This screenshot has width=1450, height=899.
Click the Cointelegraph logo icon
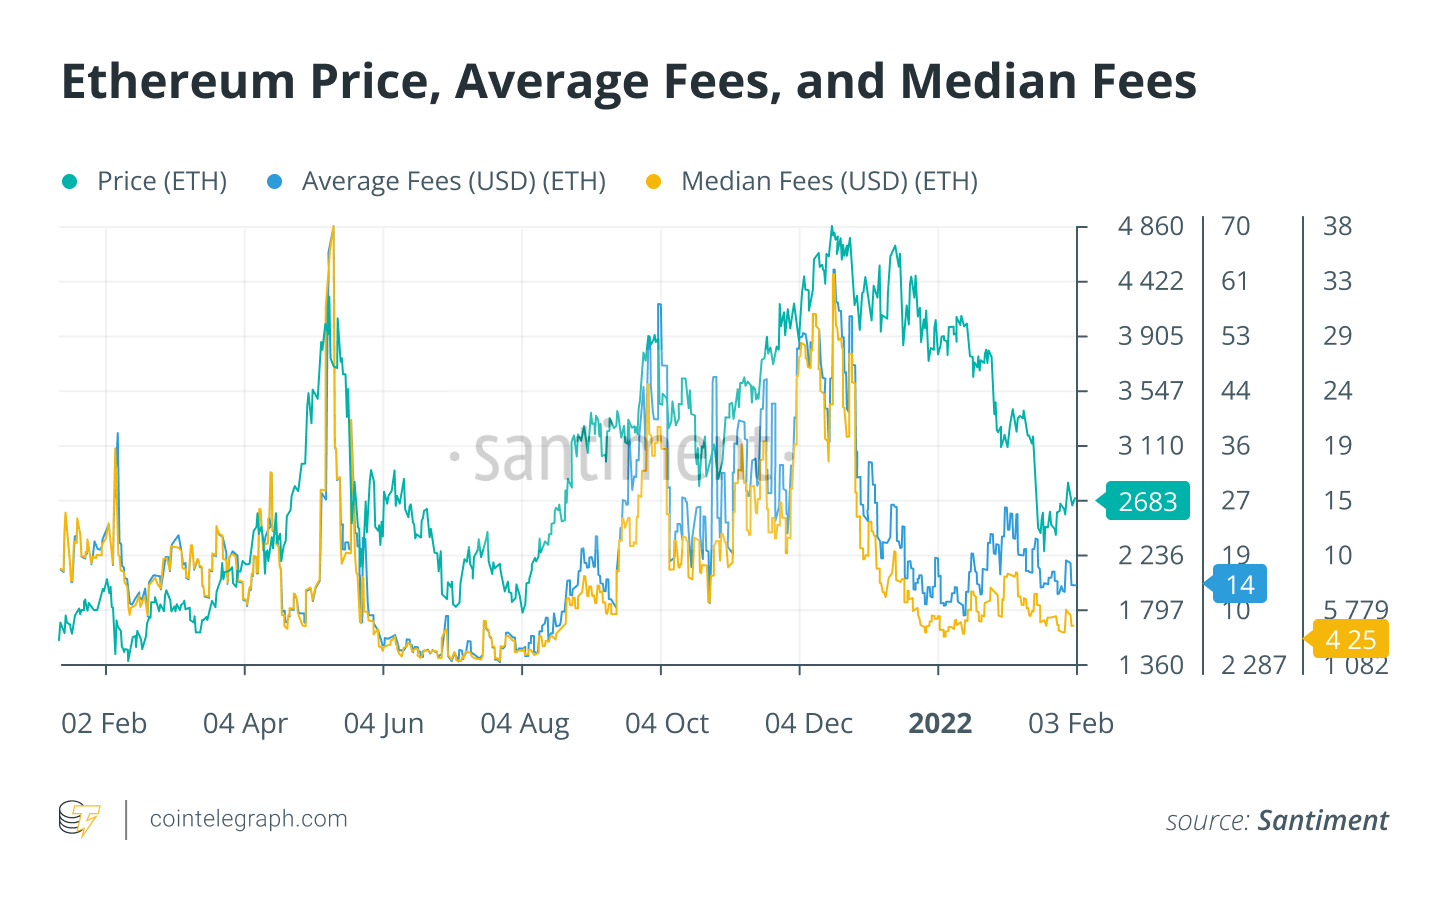coord(80,819)
